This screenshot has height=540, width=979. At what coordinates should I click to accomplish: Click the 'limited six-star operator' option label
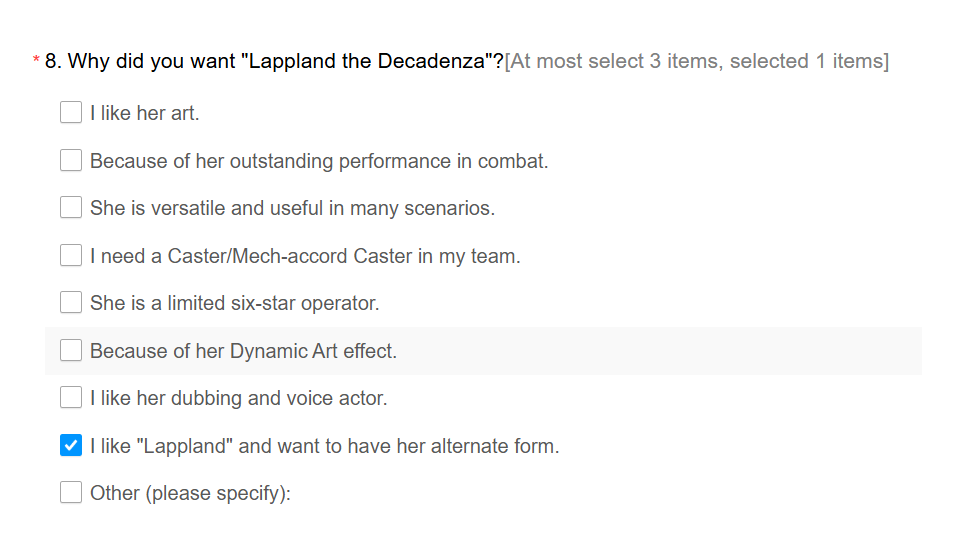point(273,303)
